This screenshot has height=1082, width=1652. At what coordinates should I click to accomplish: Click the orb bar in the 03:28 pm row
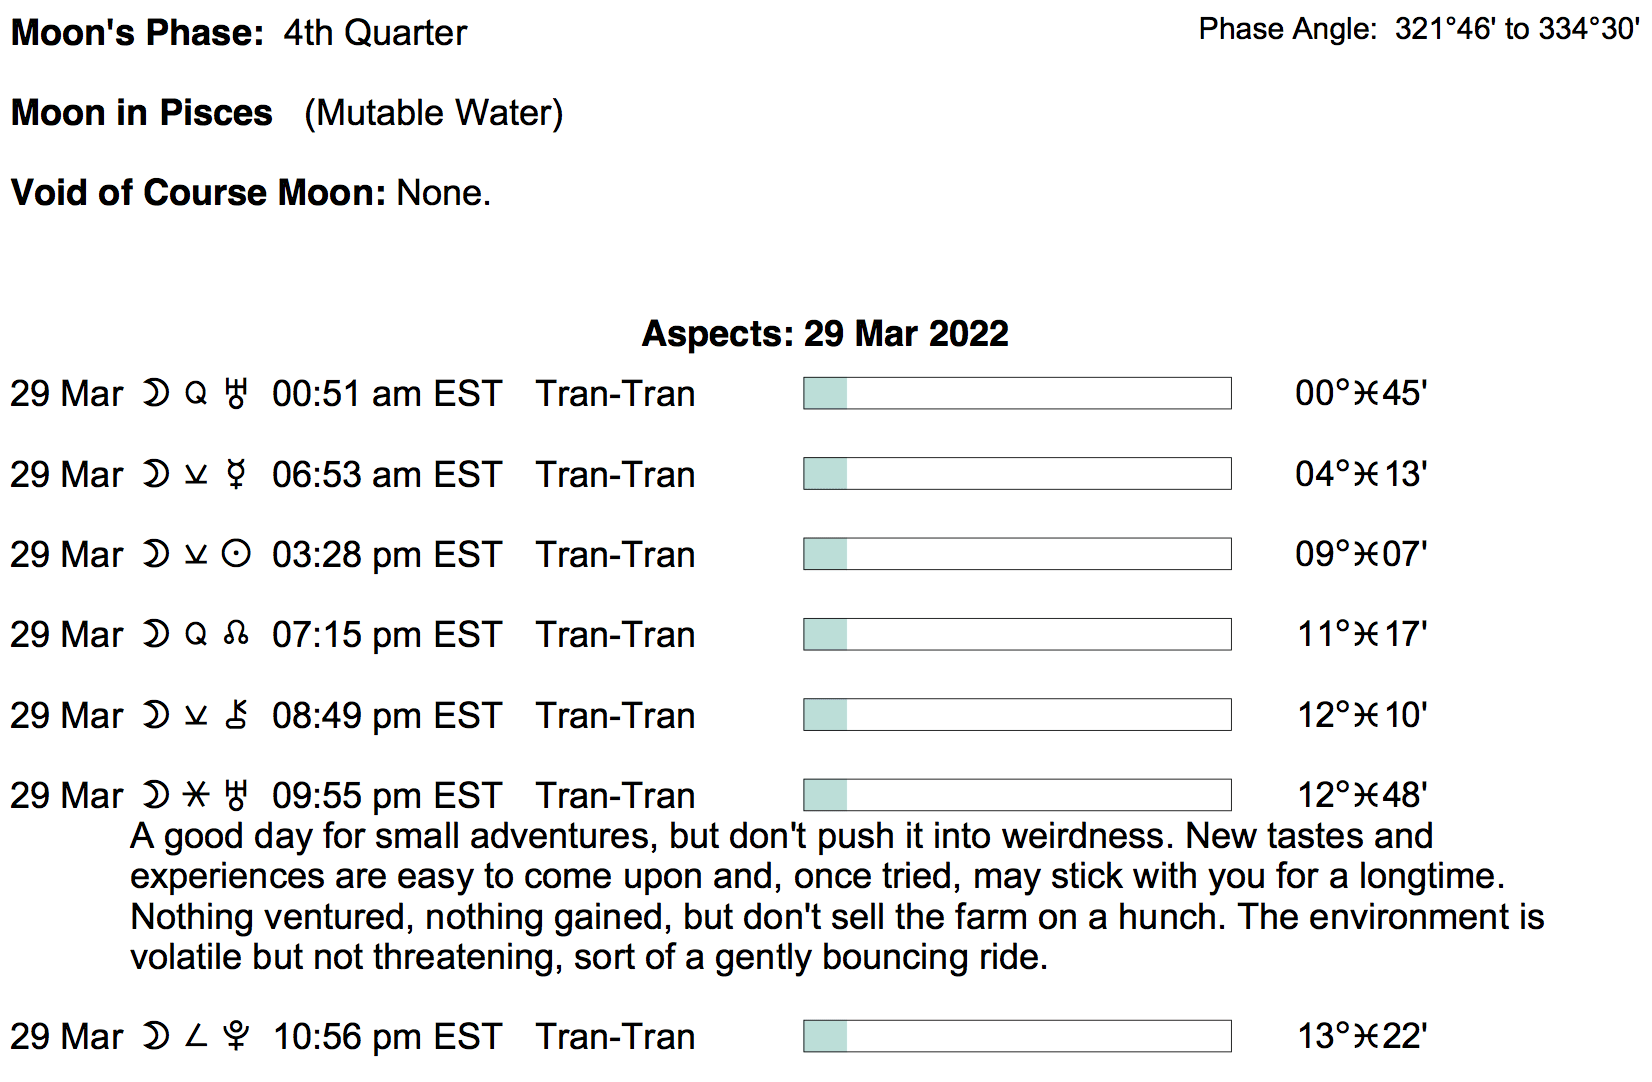[1016, 554]
